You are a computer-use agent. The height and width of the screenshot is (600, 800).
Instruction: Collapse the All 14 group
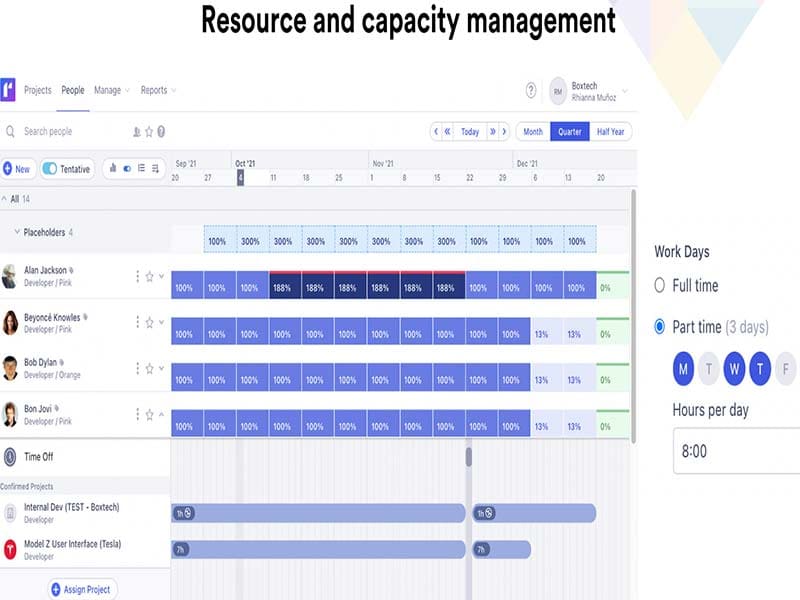pyautogui.click(x=4, y=198)
